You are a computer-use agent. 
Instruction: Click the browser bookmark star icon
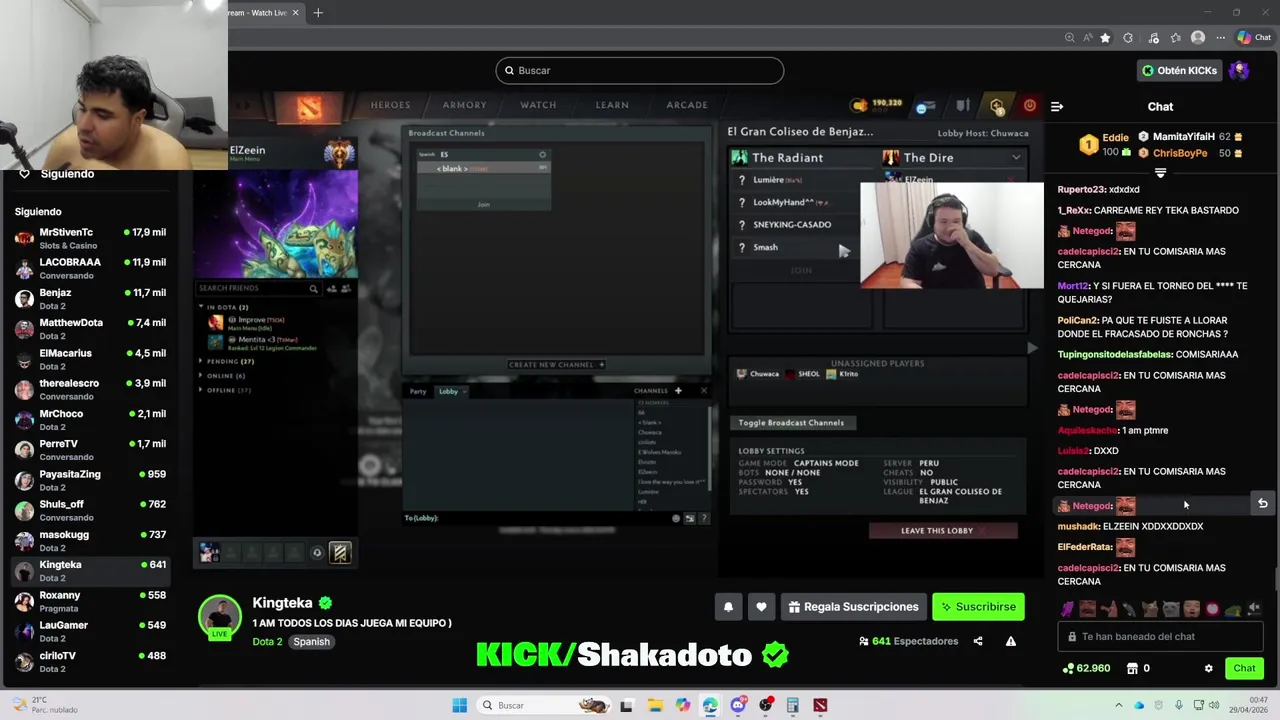[1105, 38]
